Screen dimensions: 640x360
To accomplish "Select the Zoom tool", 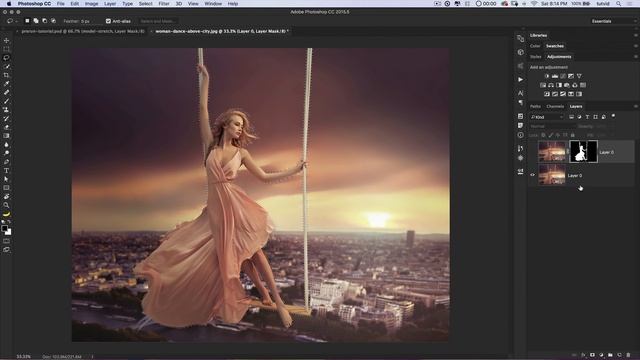I will (x=6, y=205).
